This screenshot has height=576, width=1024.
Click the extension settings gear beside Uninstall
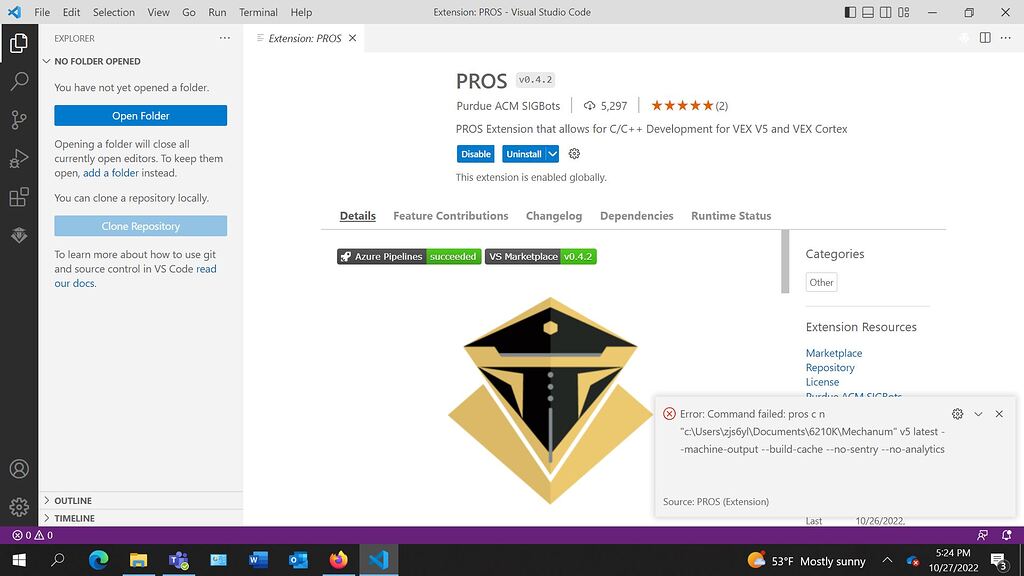pyautogui.click(x=573, y=154)
